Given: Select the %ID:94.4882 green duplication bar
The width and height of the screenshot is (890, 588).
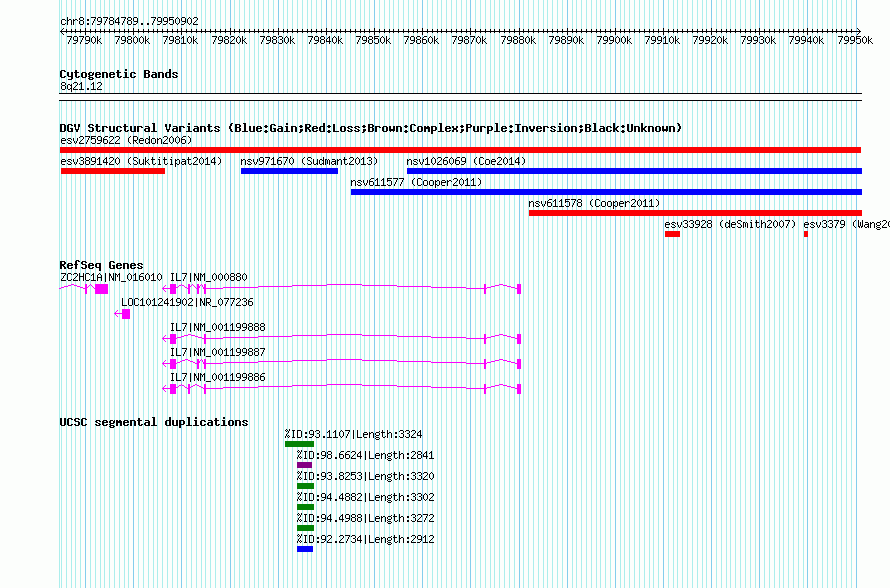Looking at the screenshot, I should [x=305, y=507].
